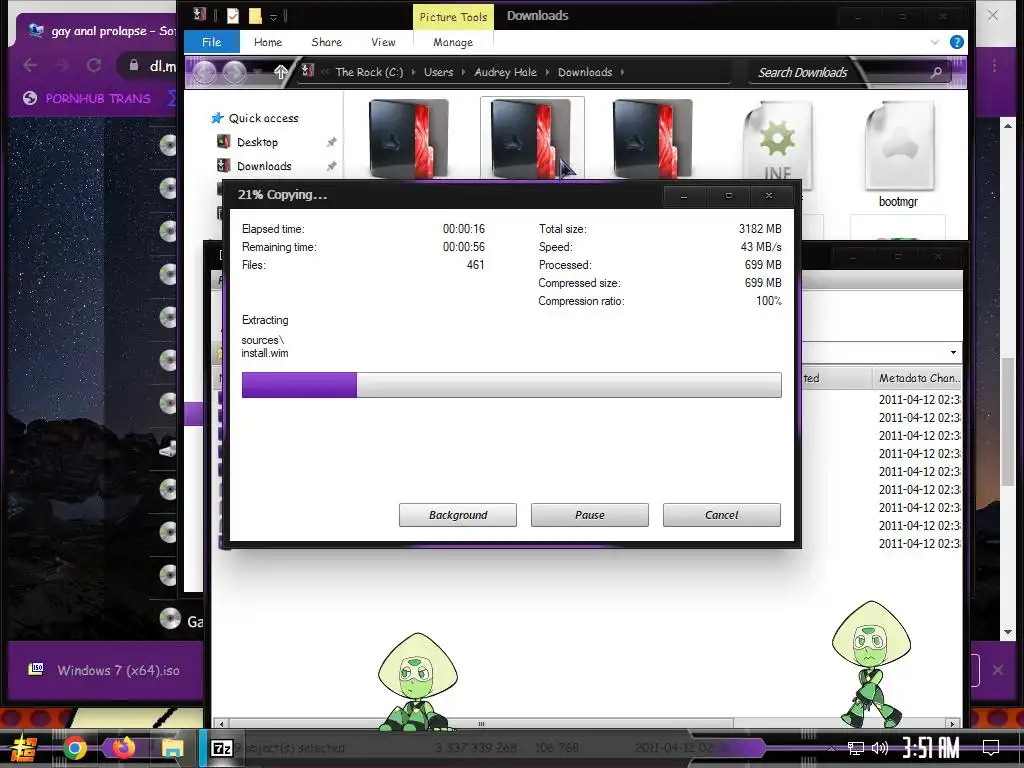Click the Explorer back navigation orb
The height and width of the screenshot is (768, 1024).
click(204, 72)
